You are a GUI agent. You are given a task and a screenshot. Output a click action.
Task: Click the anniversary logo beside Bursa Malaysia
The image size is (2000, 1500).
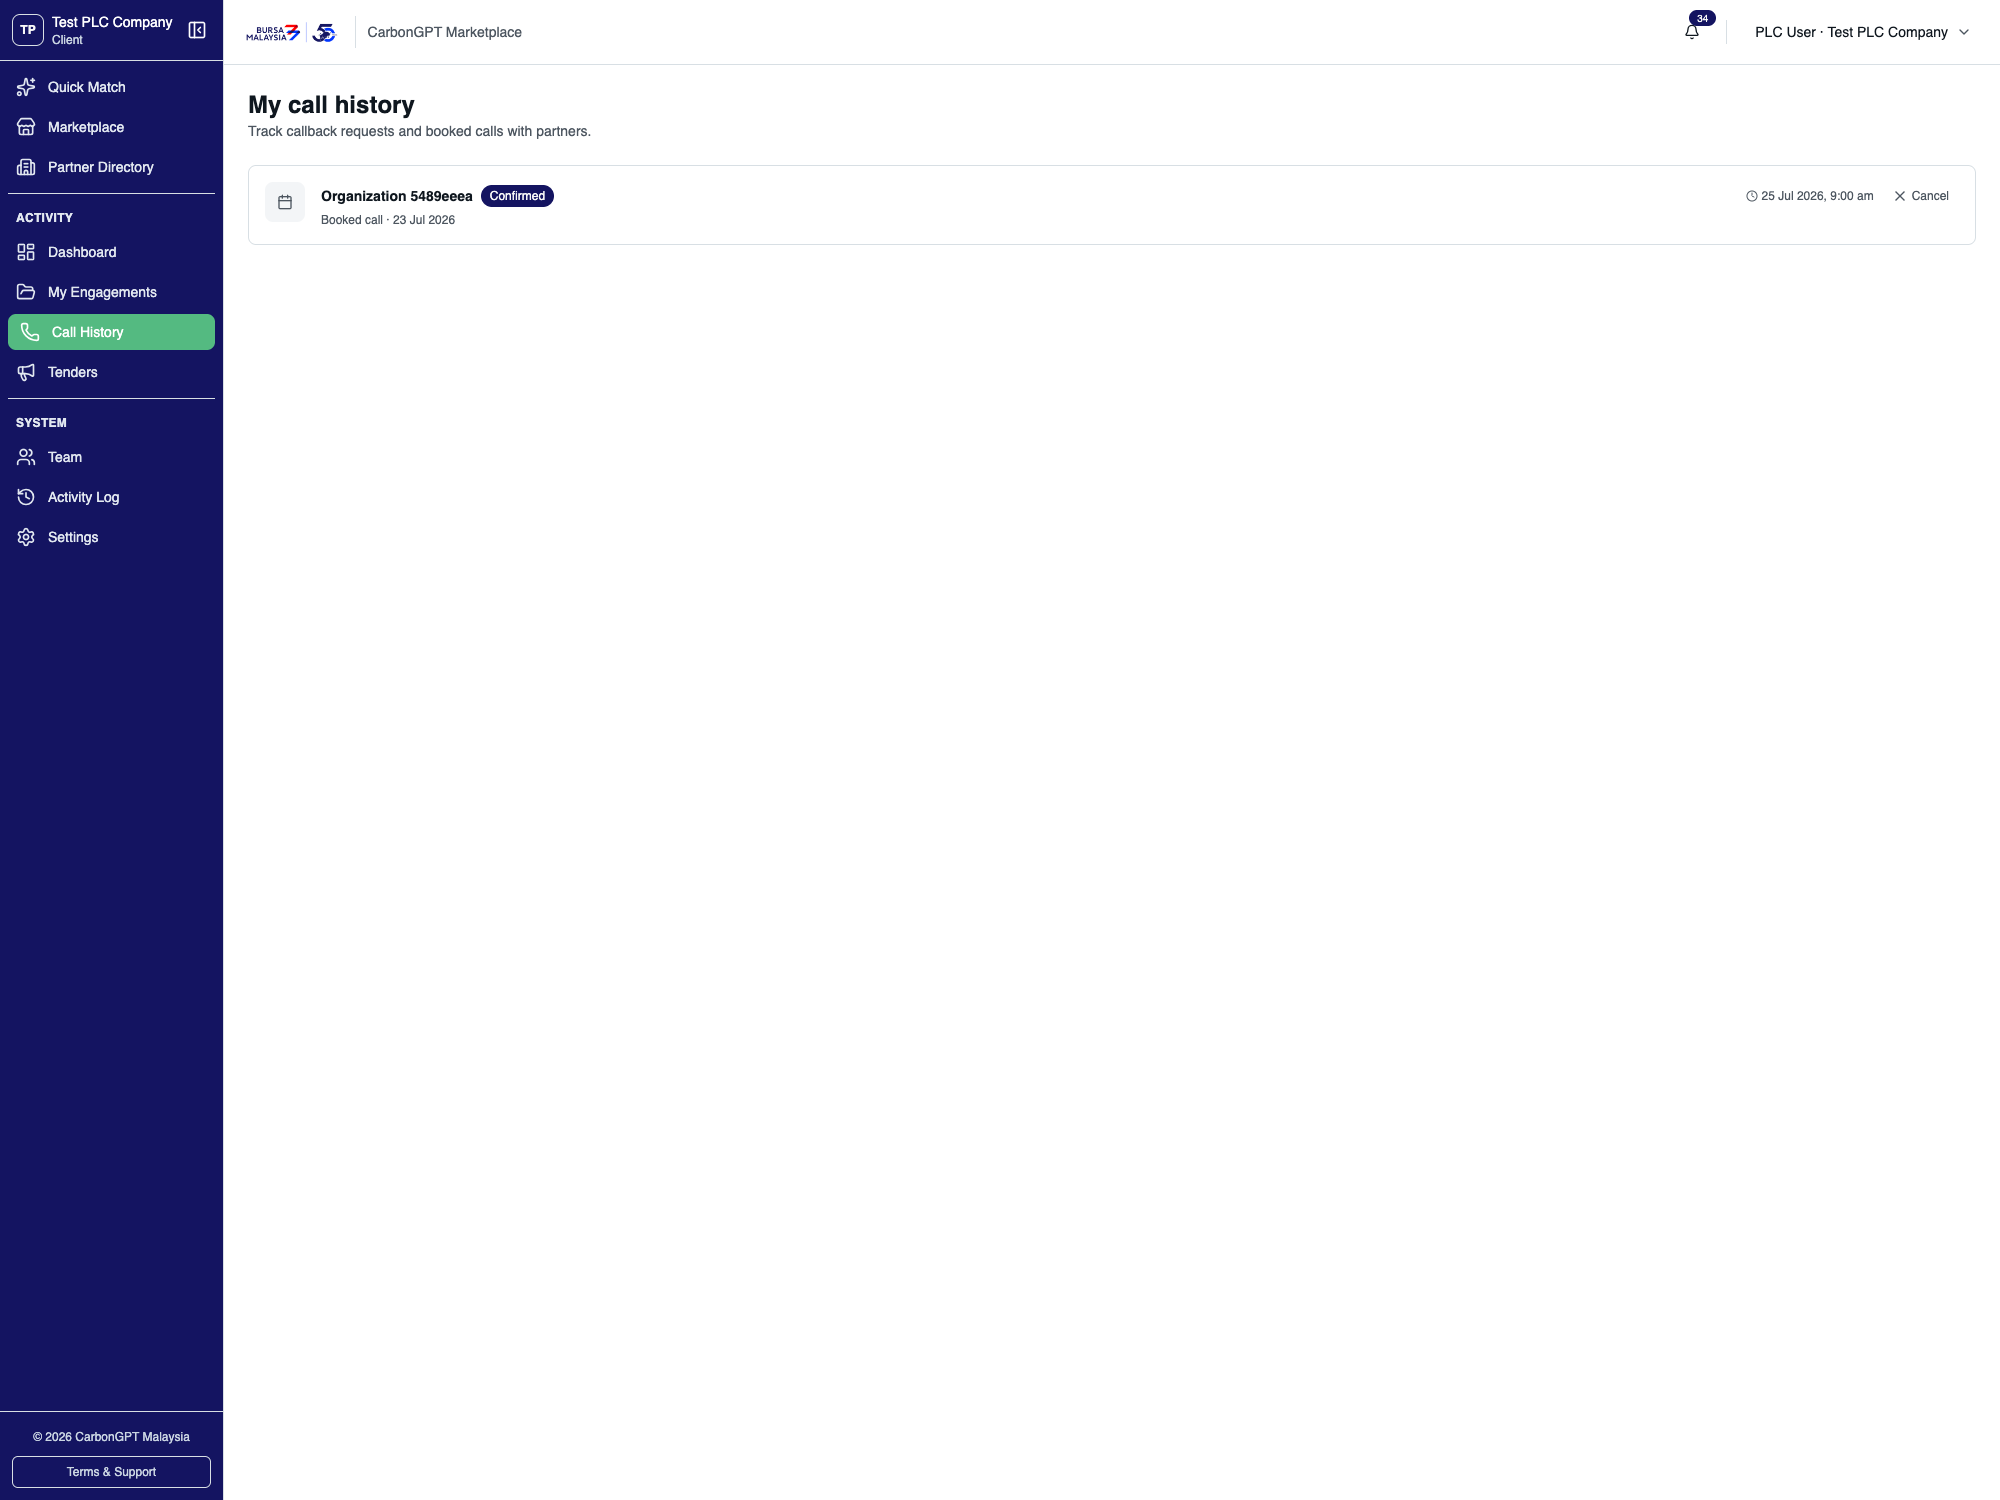324,33
